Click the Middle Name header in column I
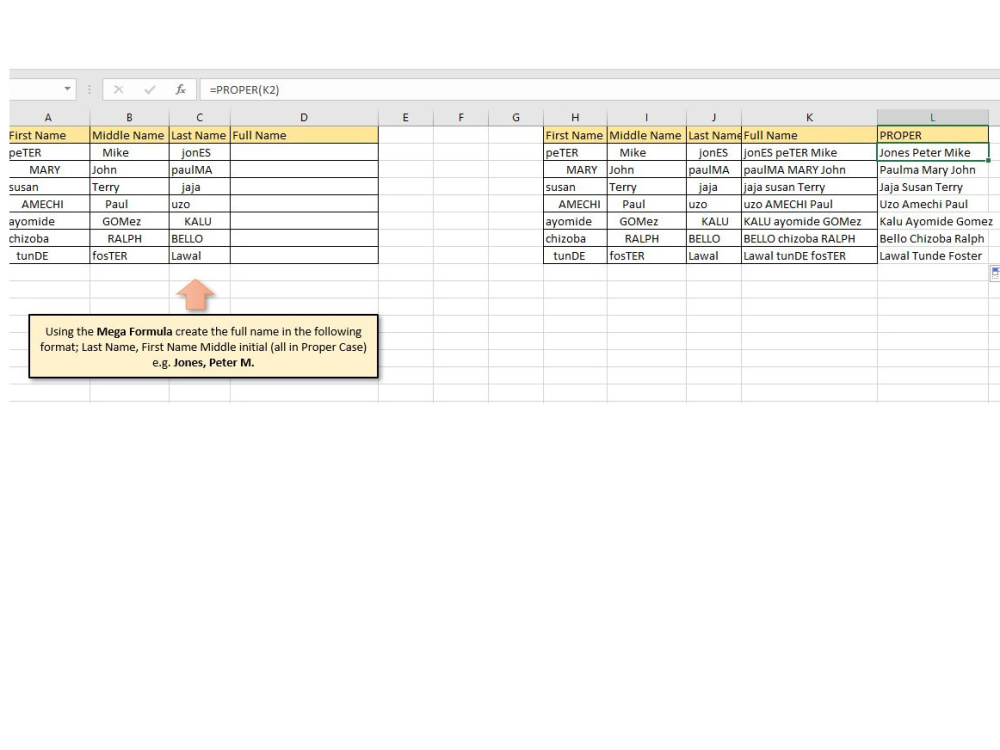The height and width of the screenshot is (750, 1000). click(647, 135)
